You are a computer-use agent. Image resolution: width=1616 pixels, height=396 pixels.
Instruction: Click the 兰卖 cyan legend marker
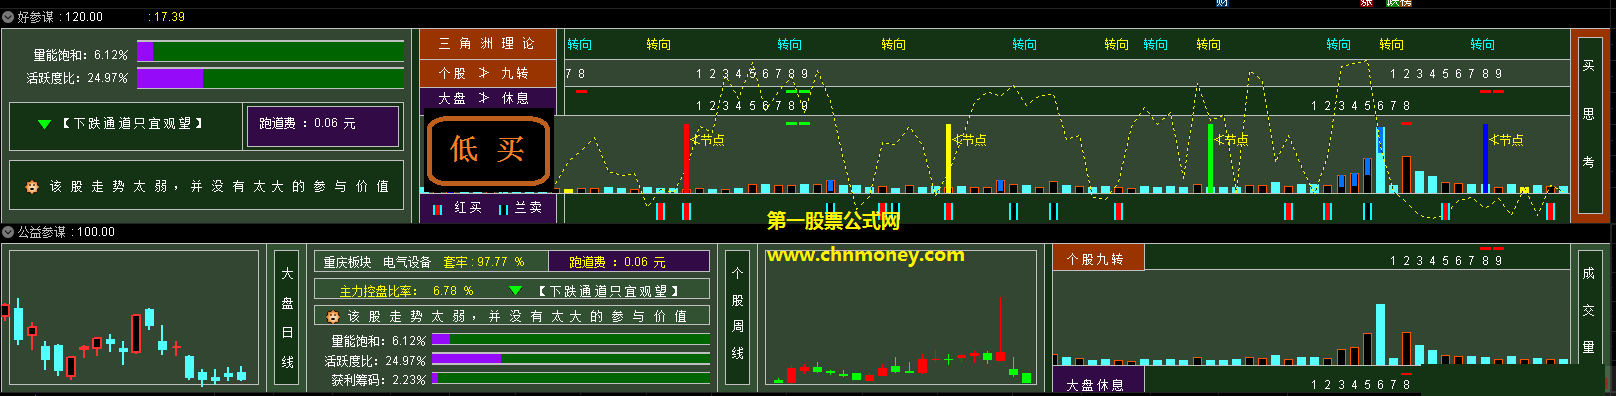(503, 209)
